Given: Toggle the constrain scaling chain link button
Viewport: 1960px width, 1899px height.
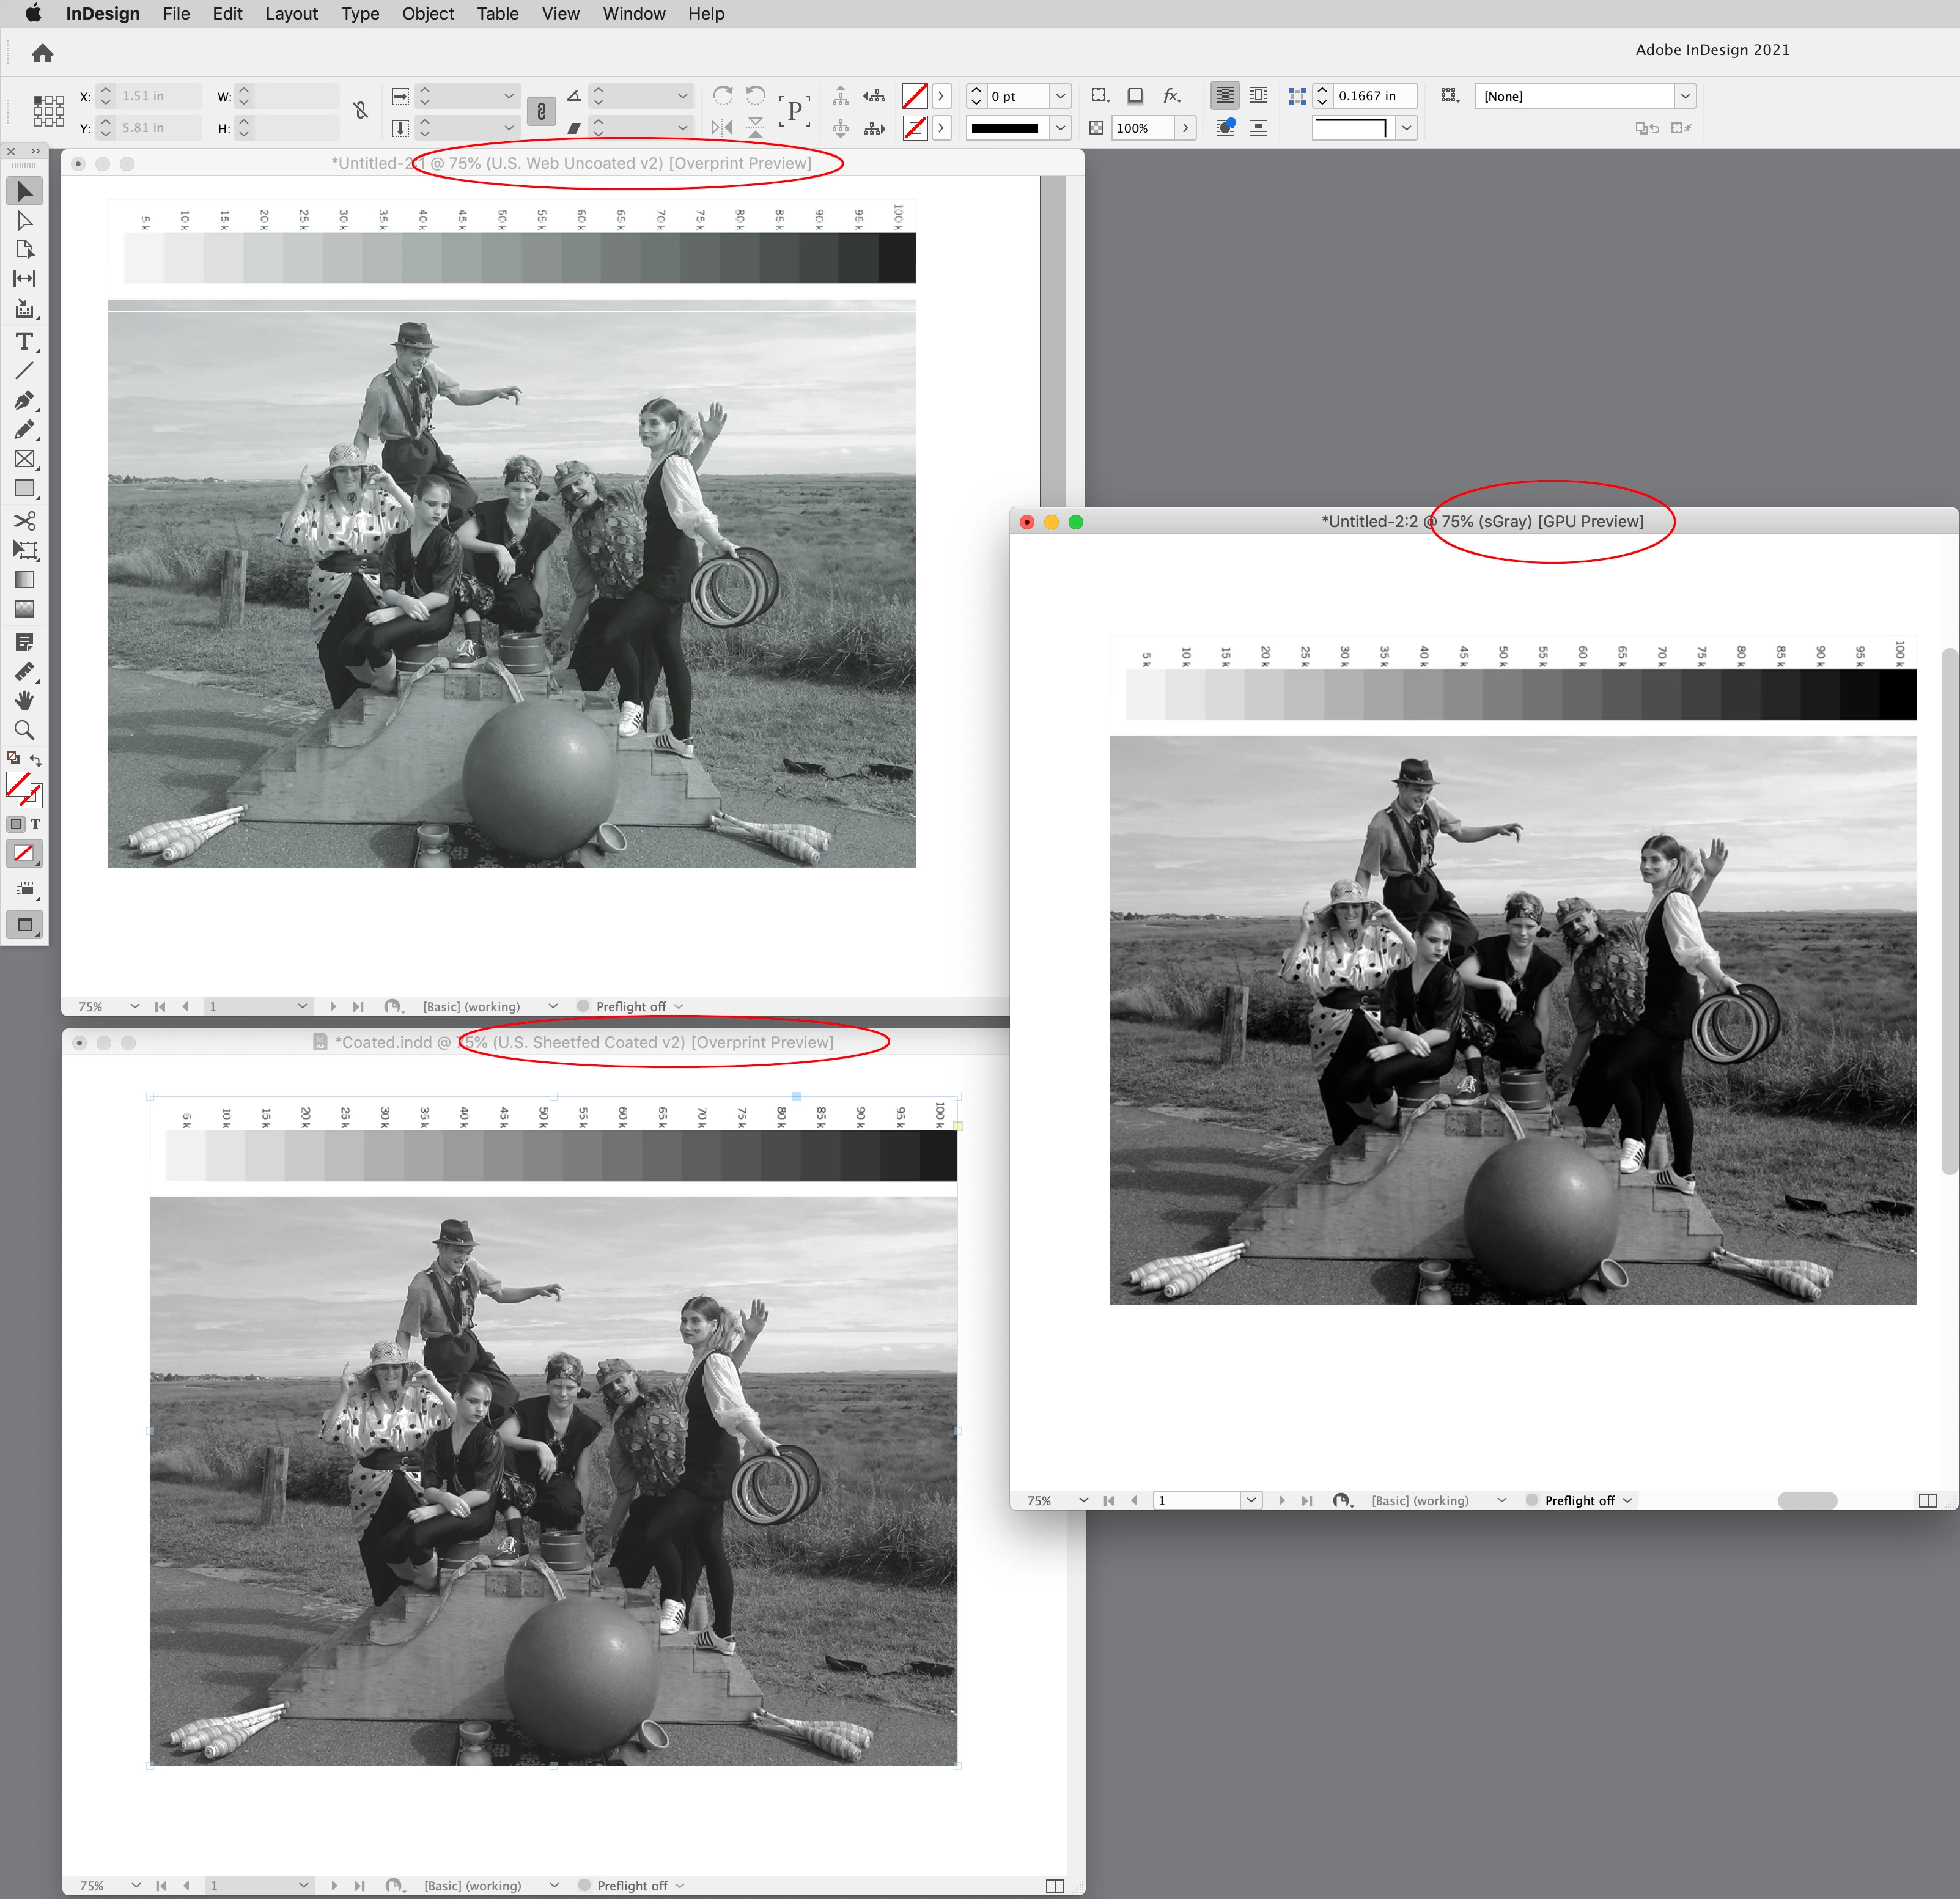Looking at the screenshot, I should point(541,111).
